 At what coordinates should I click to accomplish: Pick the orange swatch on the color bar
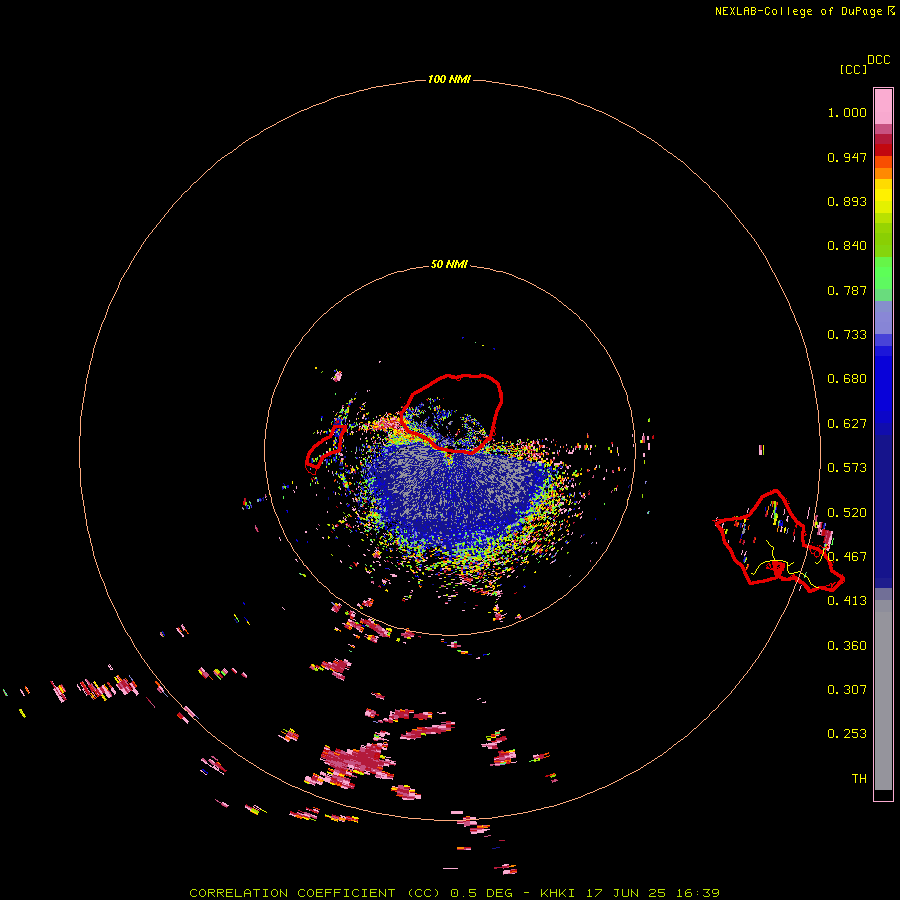tap(883, 173)
